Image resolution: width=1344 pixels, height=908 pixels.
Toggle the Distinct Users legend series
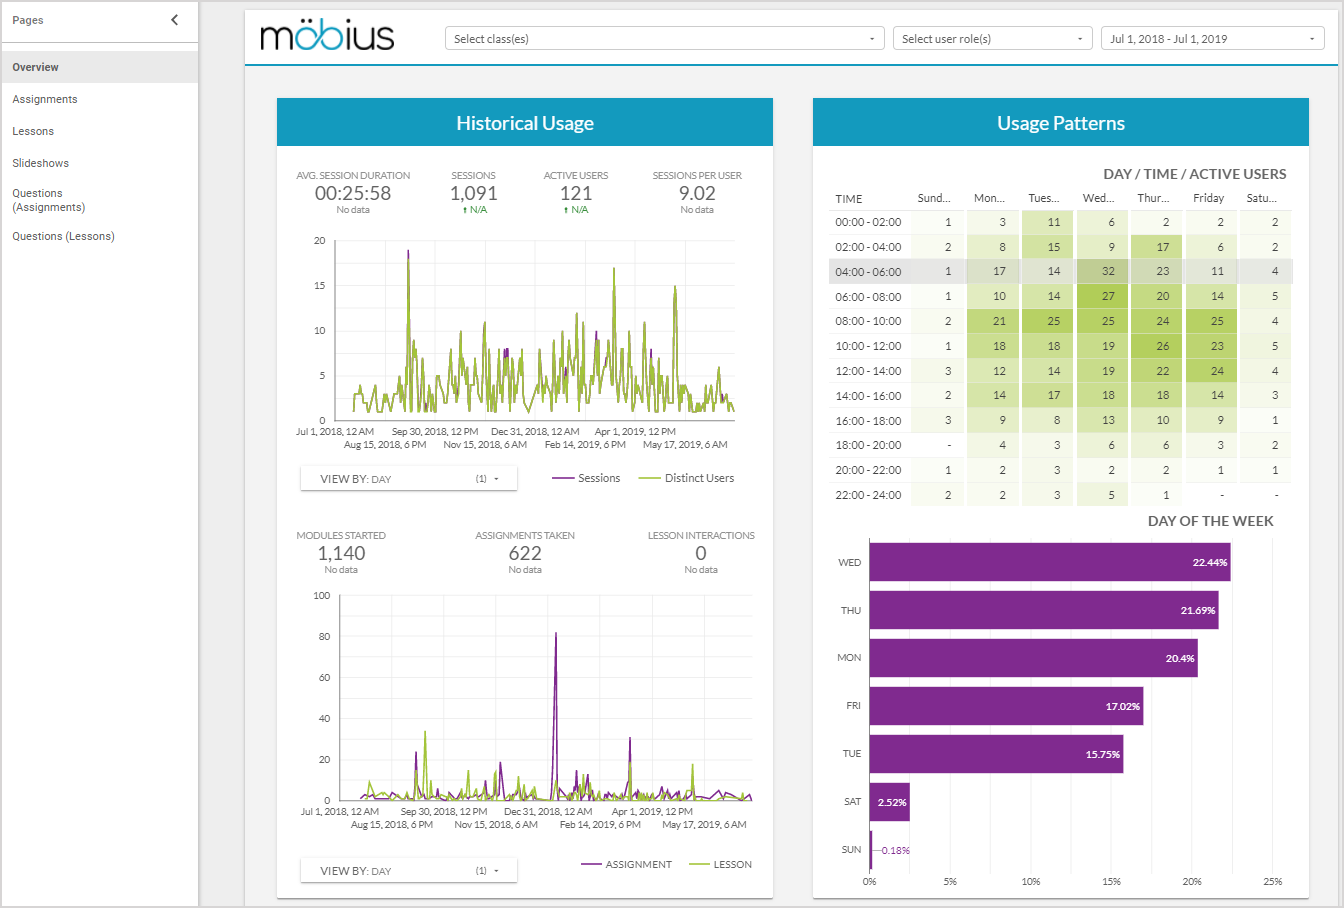[687, 478]
